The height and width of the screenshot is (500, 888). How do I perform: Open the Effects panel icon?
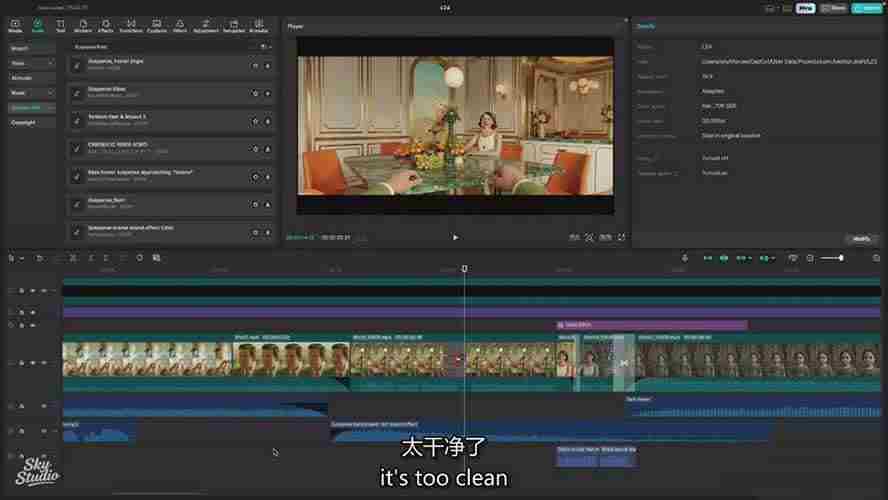[106, 26]
